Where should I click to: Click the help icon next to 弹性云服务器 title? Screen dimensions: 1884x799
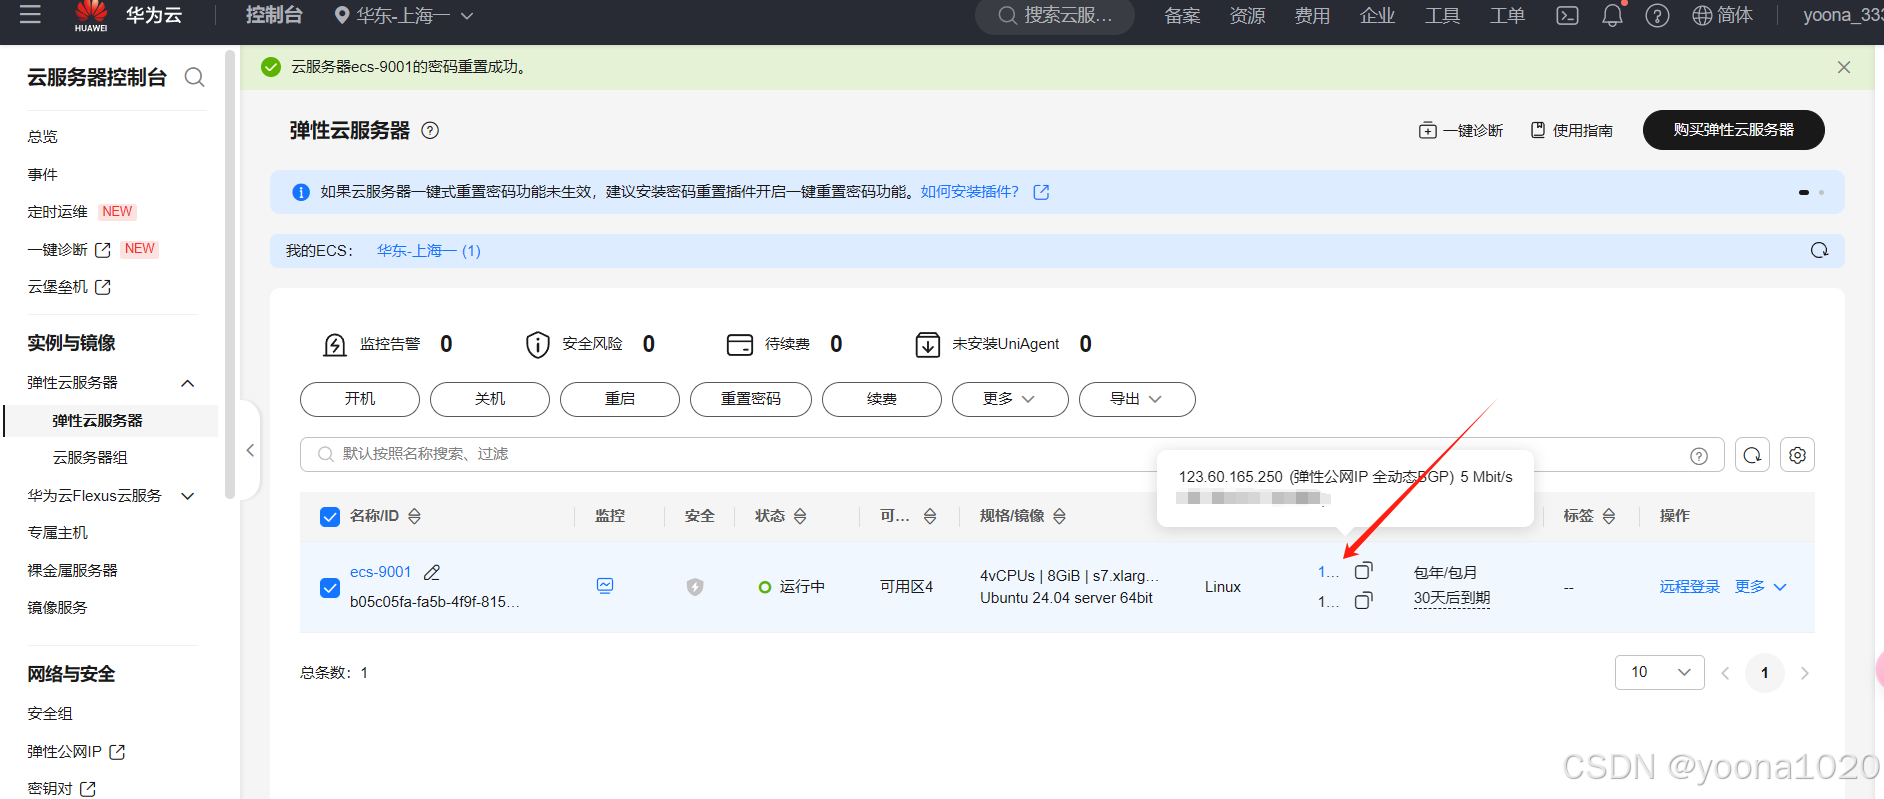tap(430, 130)
